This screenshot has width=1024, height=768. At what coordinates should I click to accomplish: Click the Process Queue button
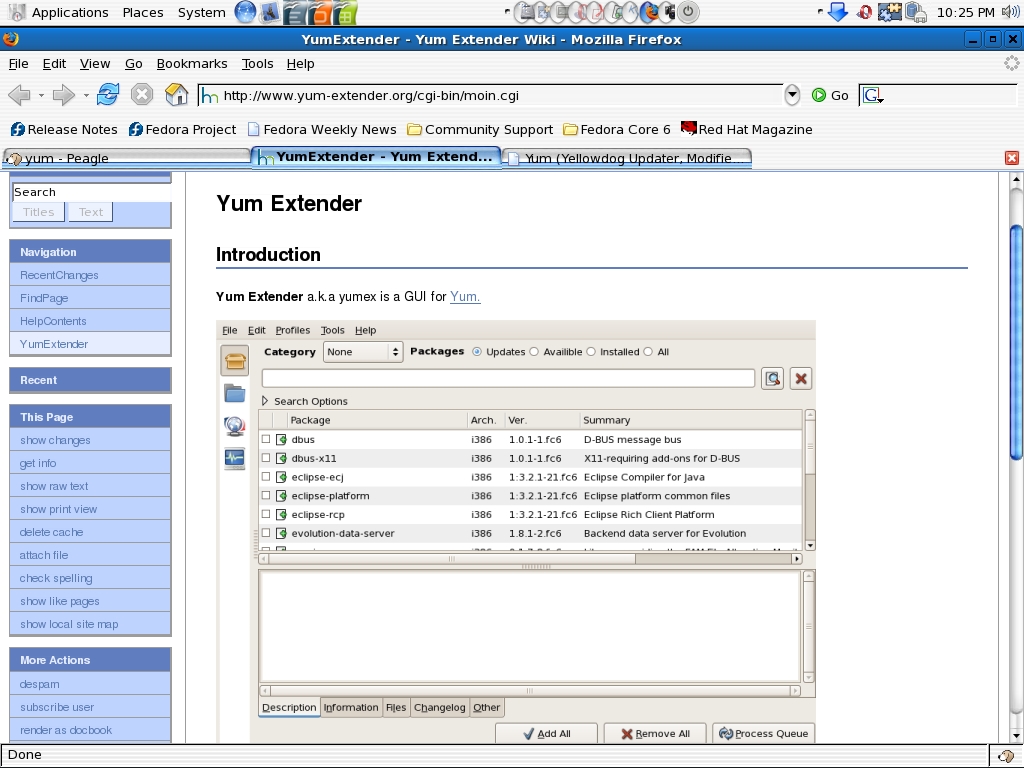coord(763,733)
